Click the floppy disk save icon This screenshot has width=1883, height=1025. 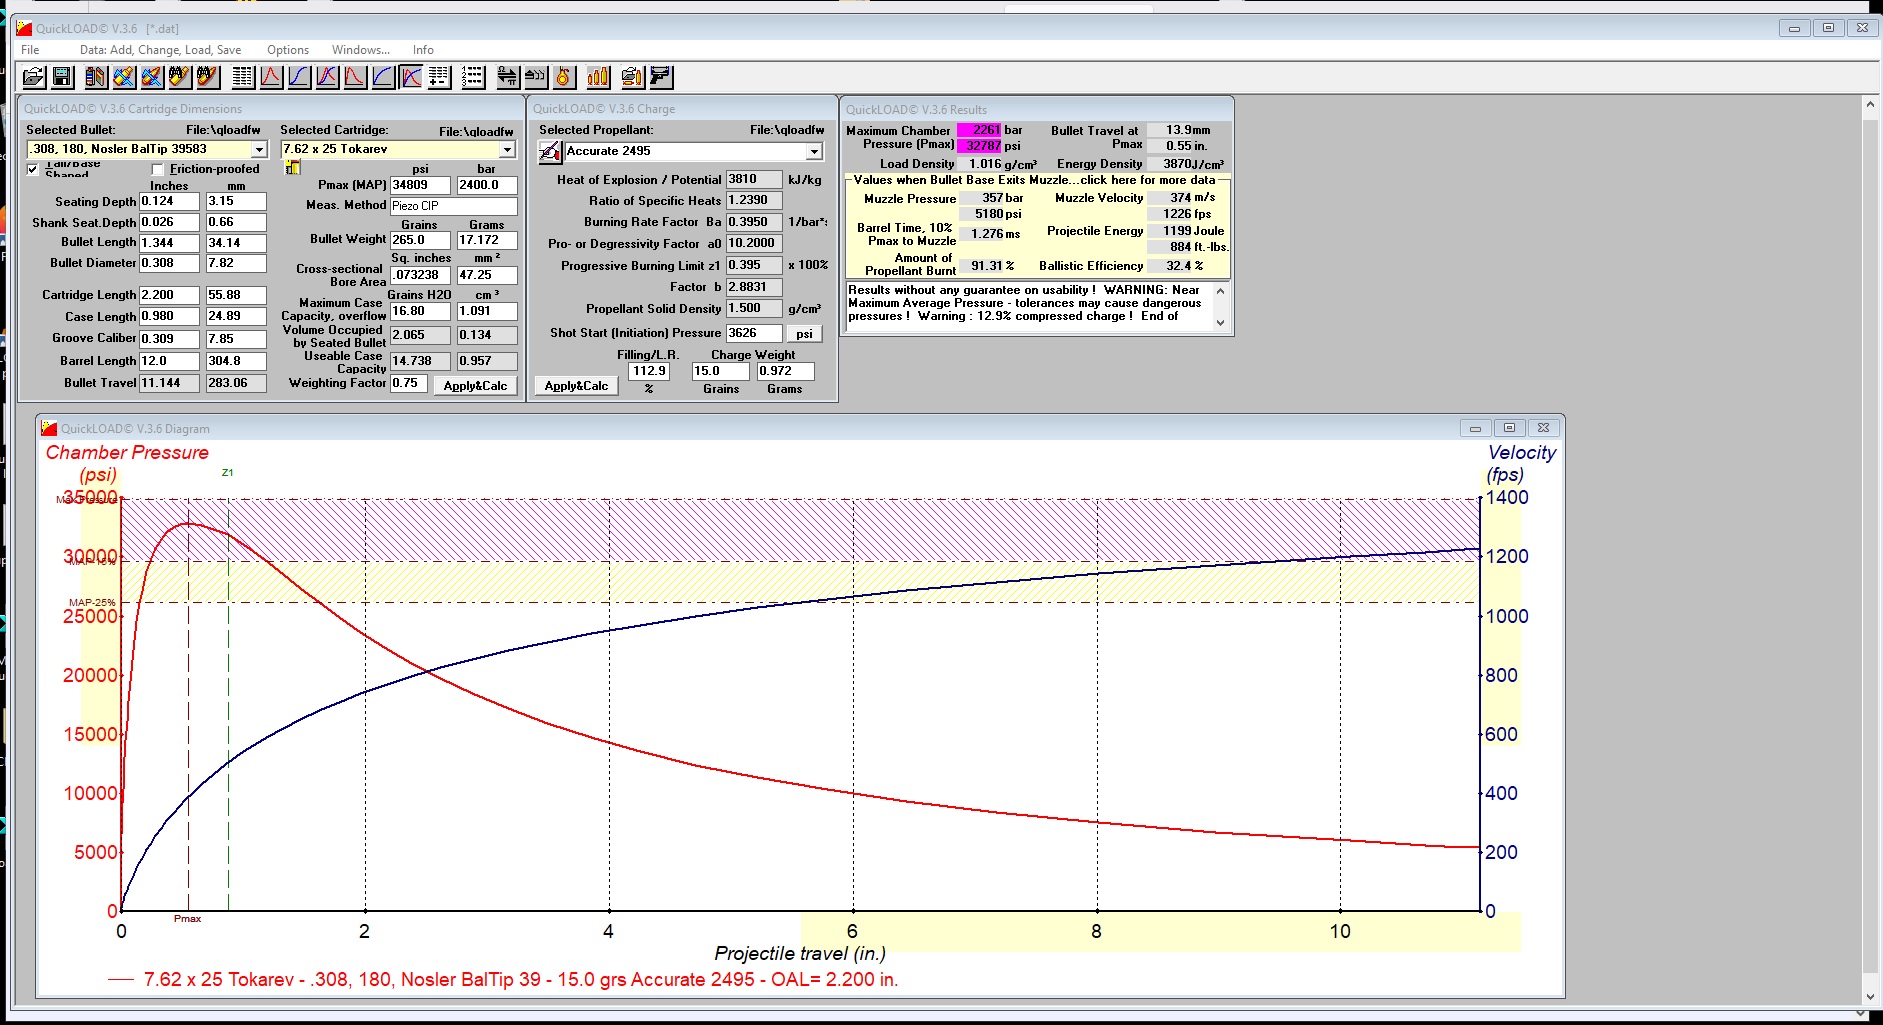[x=62, y=77]
